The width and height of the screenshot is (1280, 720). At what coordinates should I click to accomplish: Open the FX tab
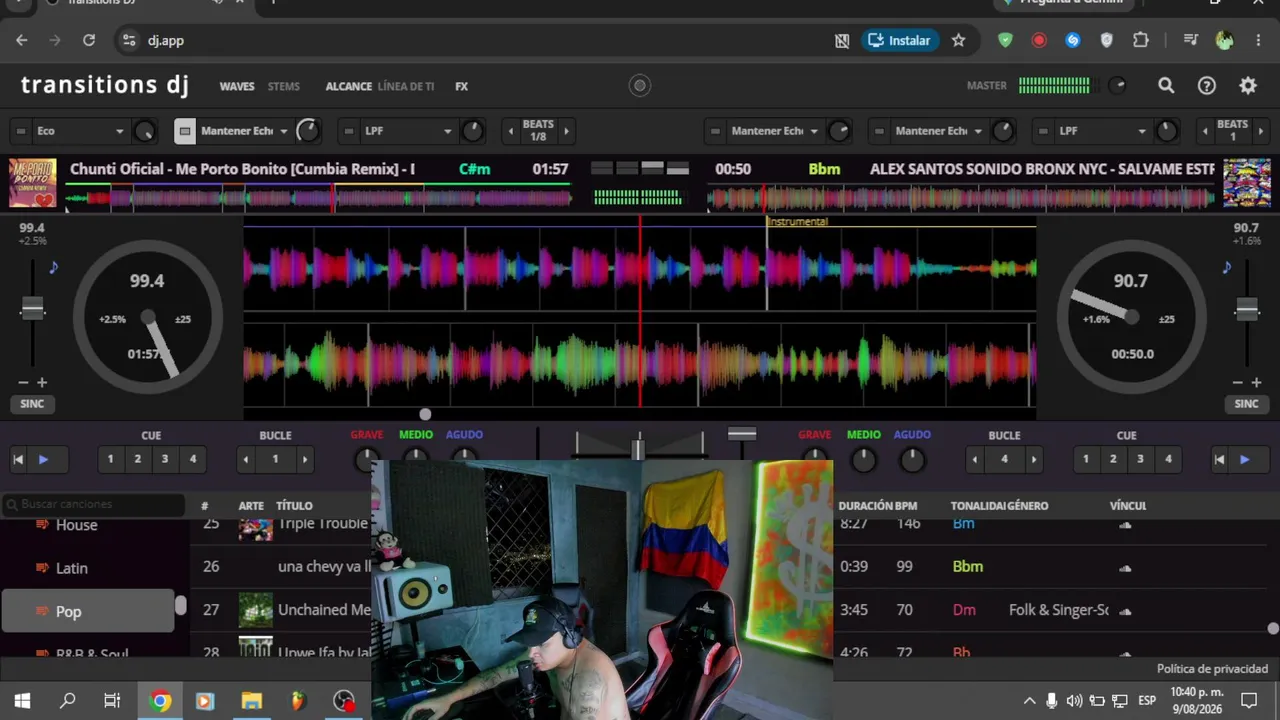point(461,87)
